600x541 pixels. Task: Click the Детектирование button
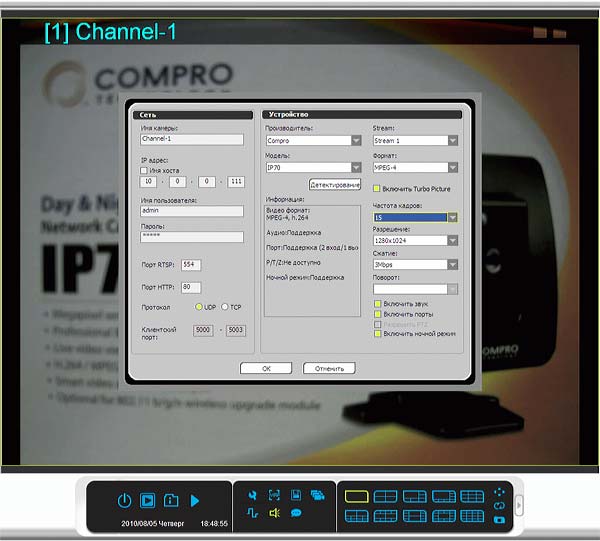point(335,184)
